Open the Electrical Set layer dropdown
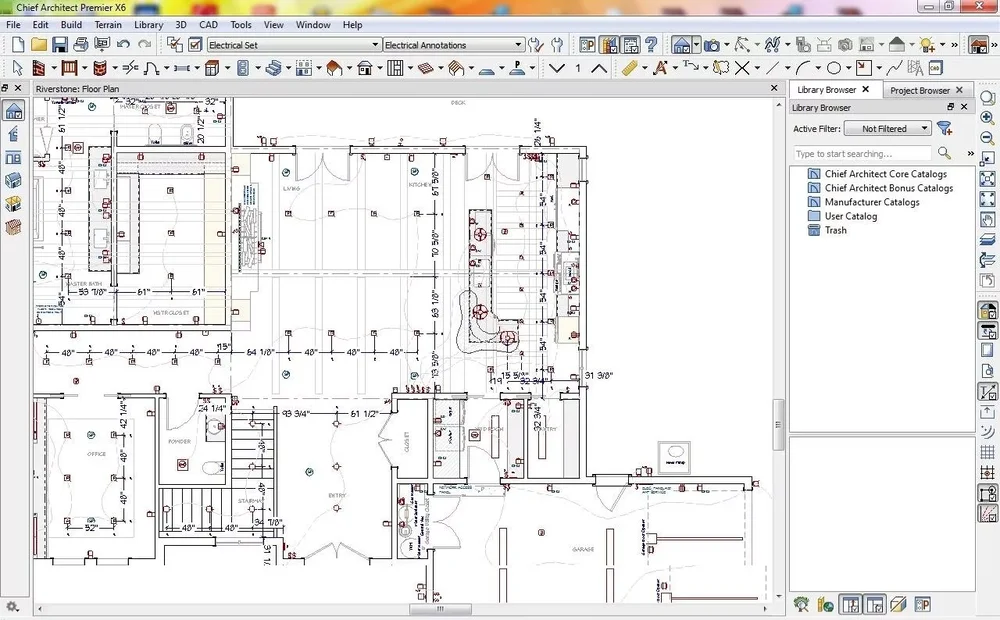 click(x=294, y=45)
